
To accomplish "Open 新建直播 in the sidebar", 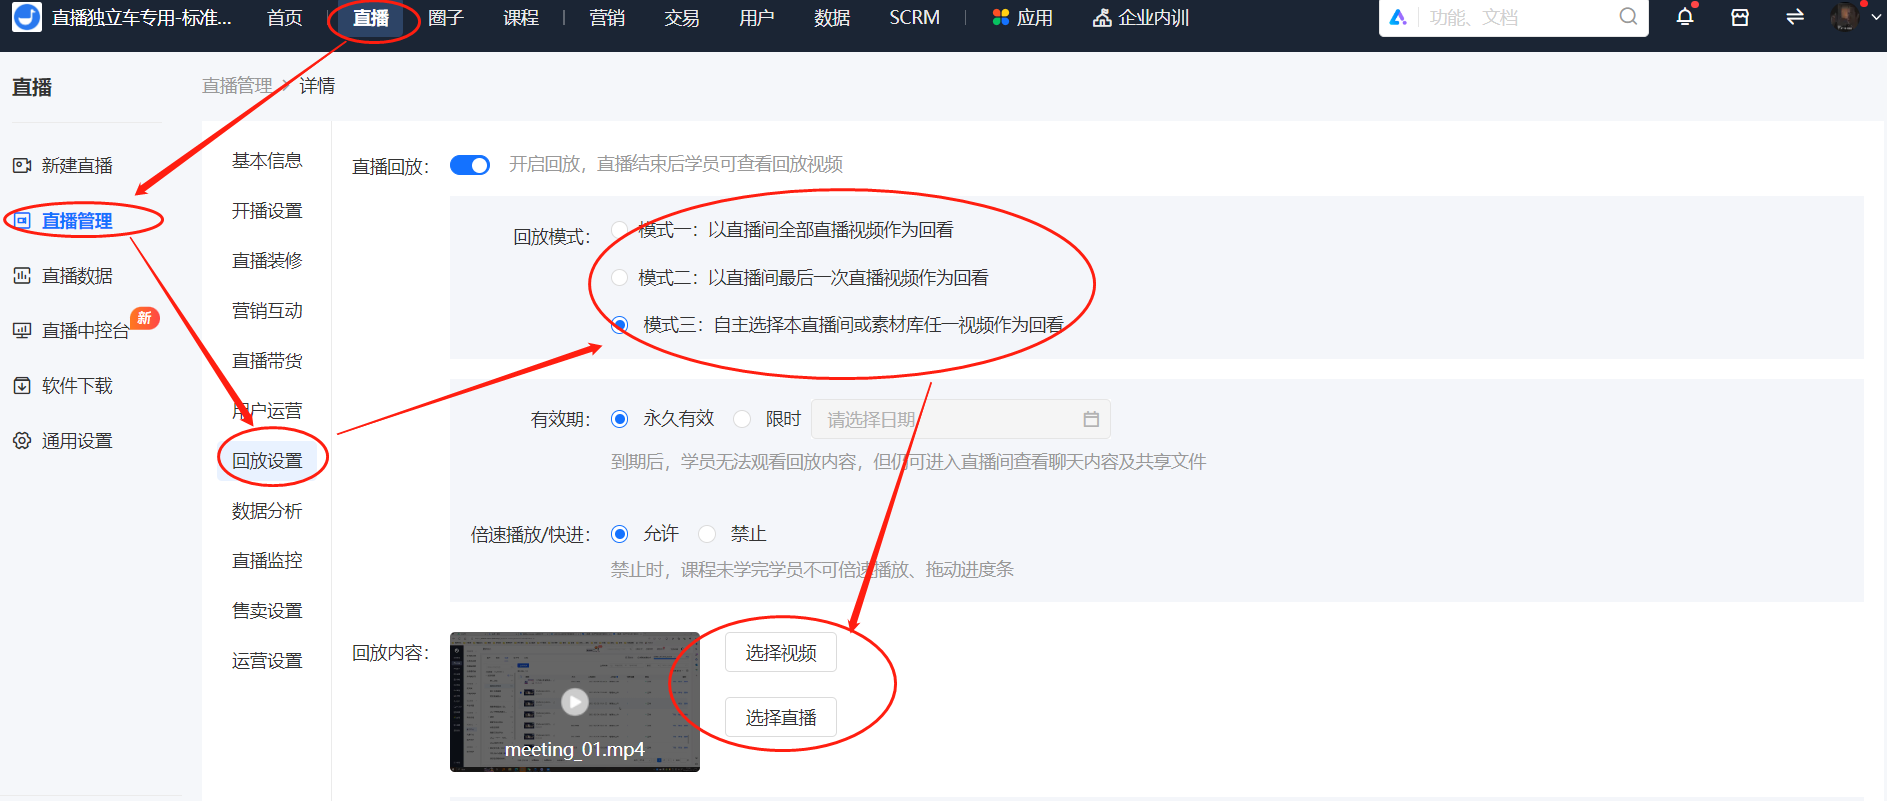I will click(x=63, y=165).
